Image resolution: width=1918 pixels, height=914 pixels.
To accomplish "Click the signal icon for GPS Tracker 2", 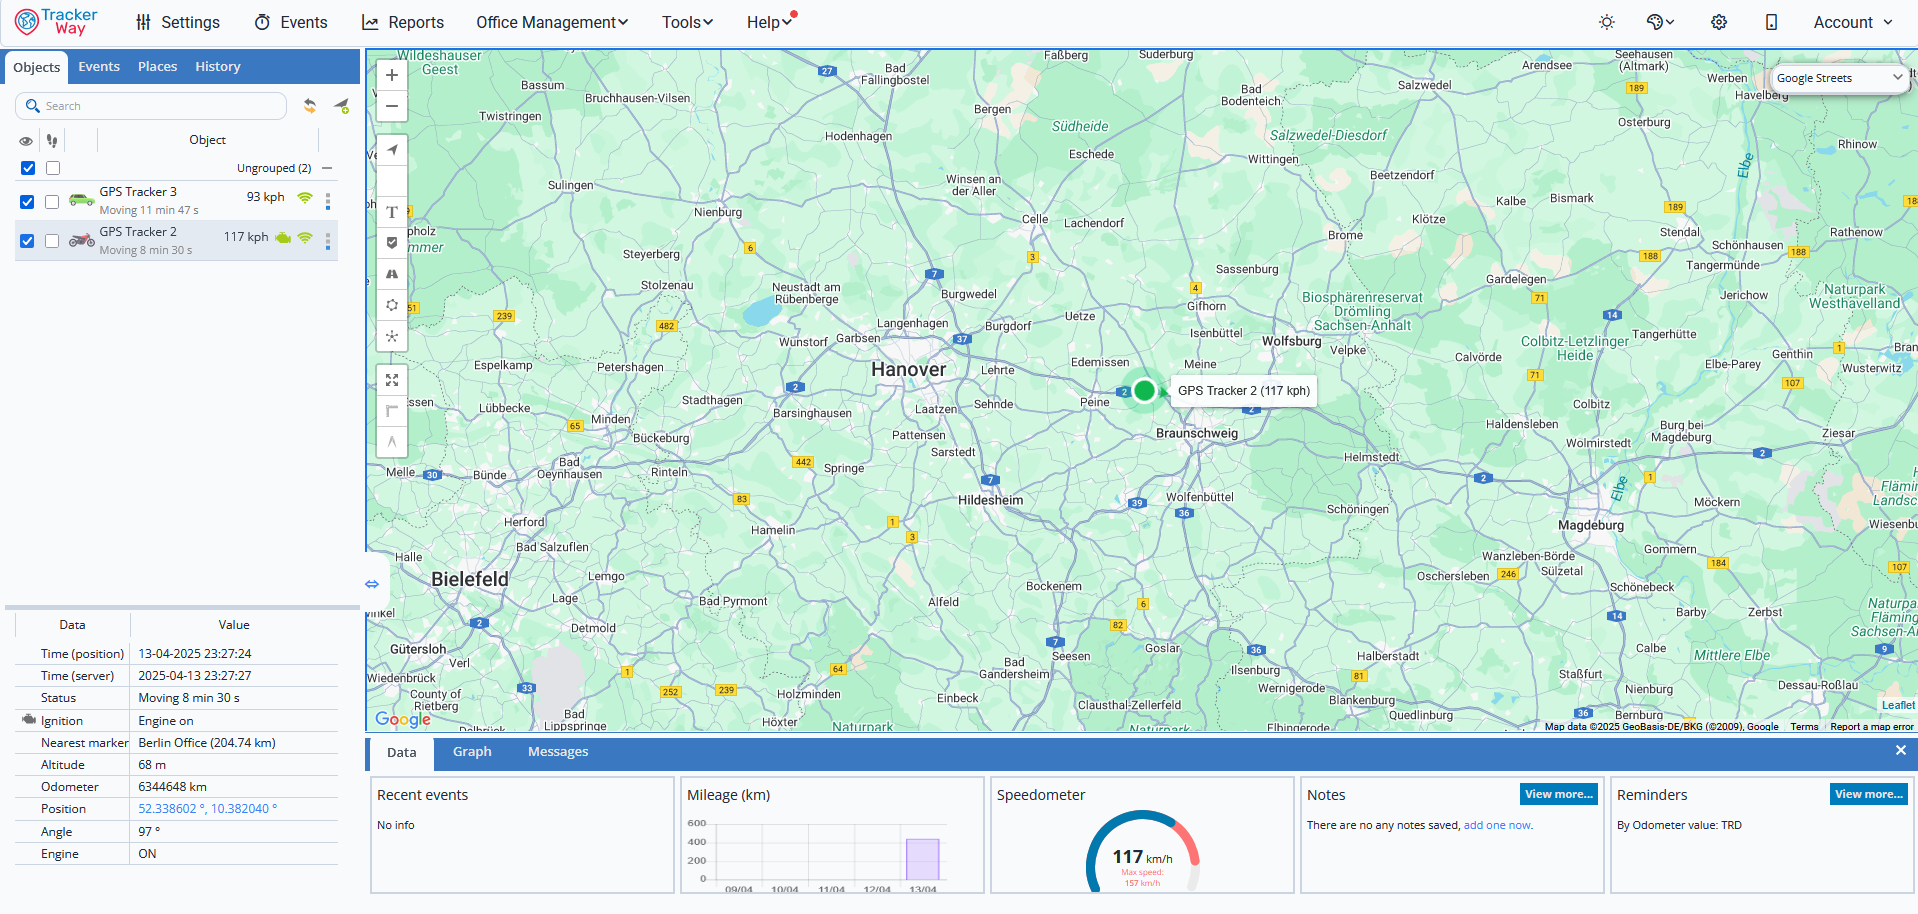I will [x=305, y=238].
